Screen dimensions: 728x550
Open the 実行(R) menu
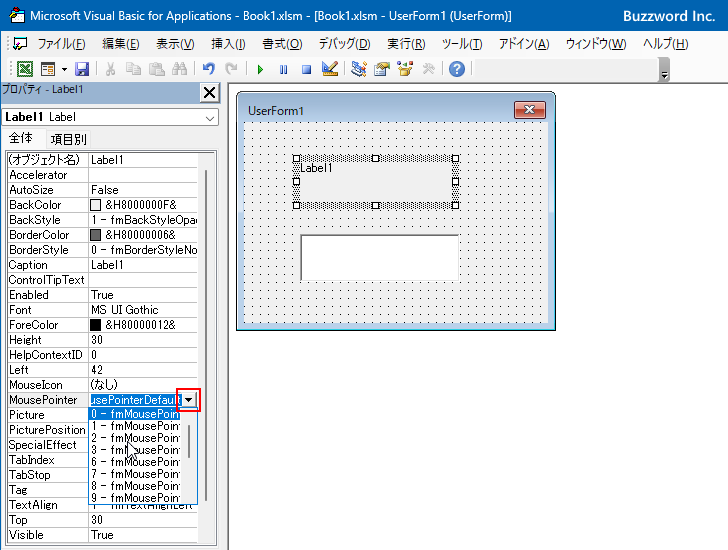[x=406, y=44]
